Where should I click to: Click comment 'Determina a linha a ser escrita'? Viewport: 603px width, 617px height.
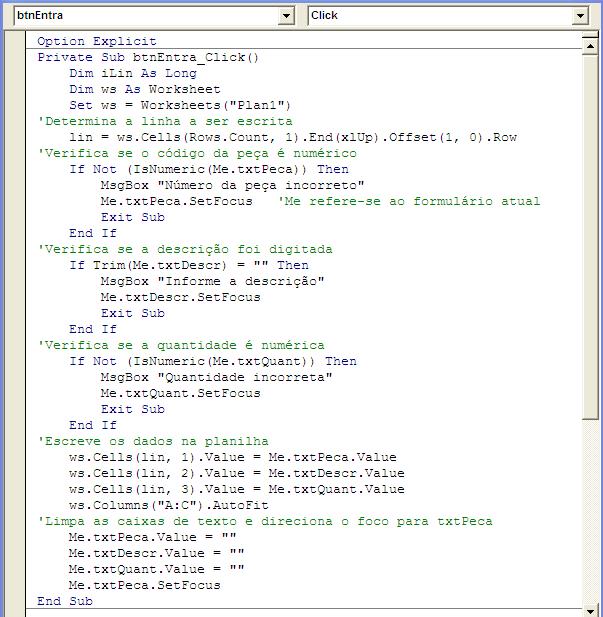(x=165, y=121)
